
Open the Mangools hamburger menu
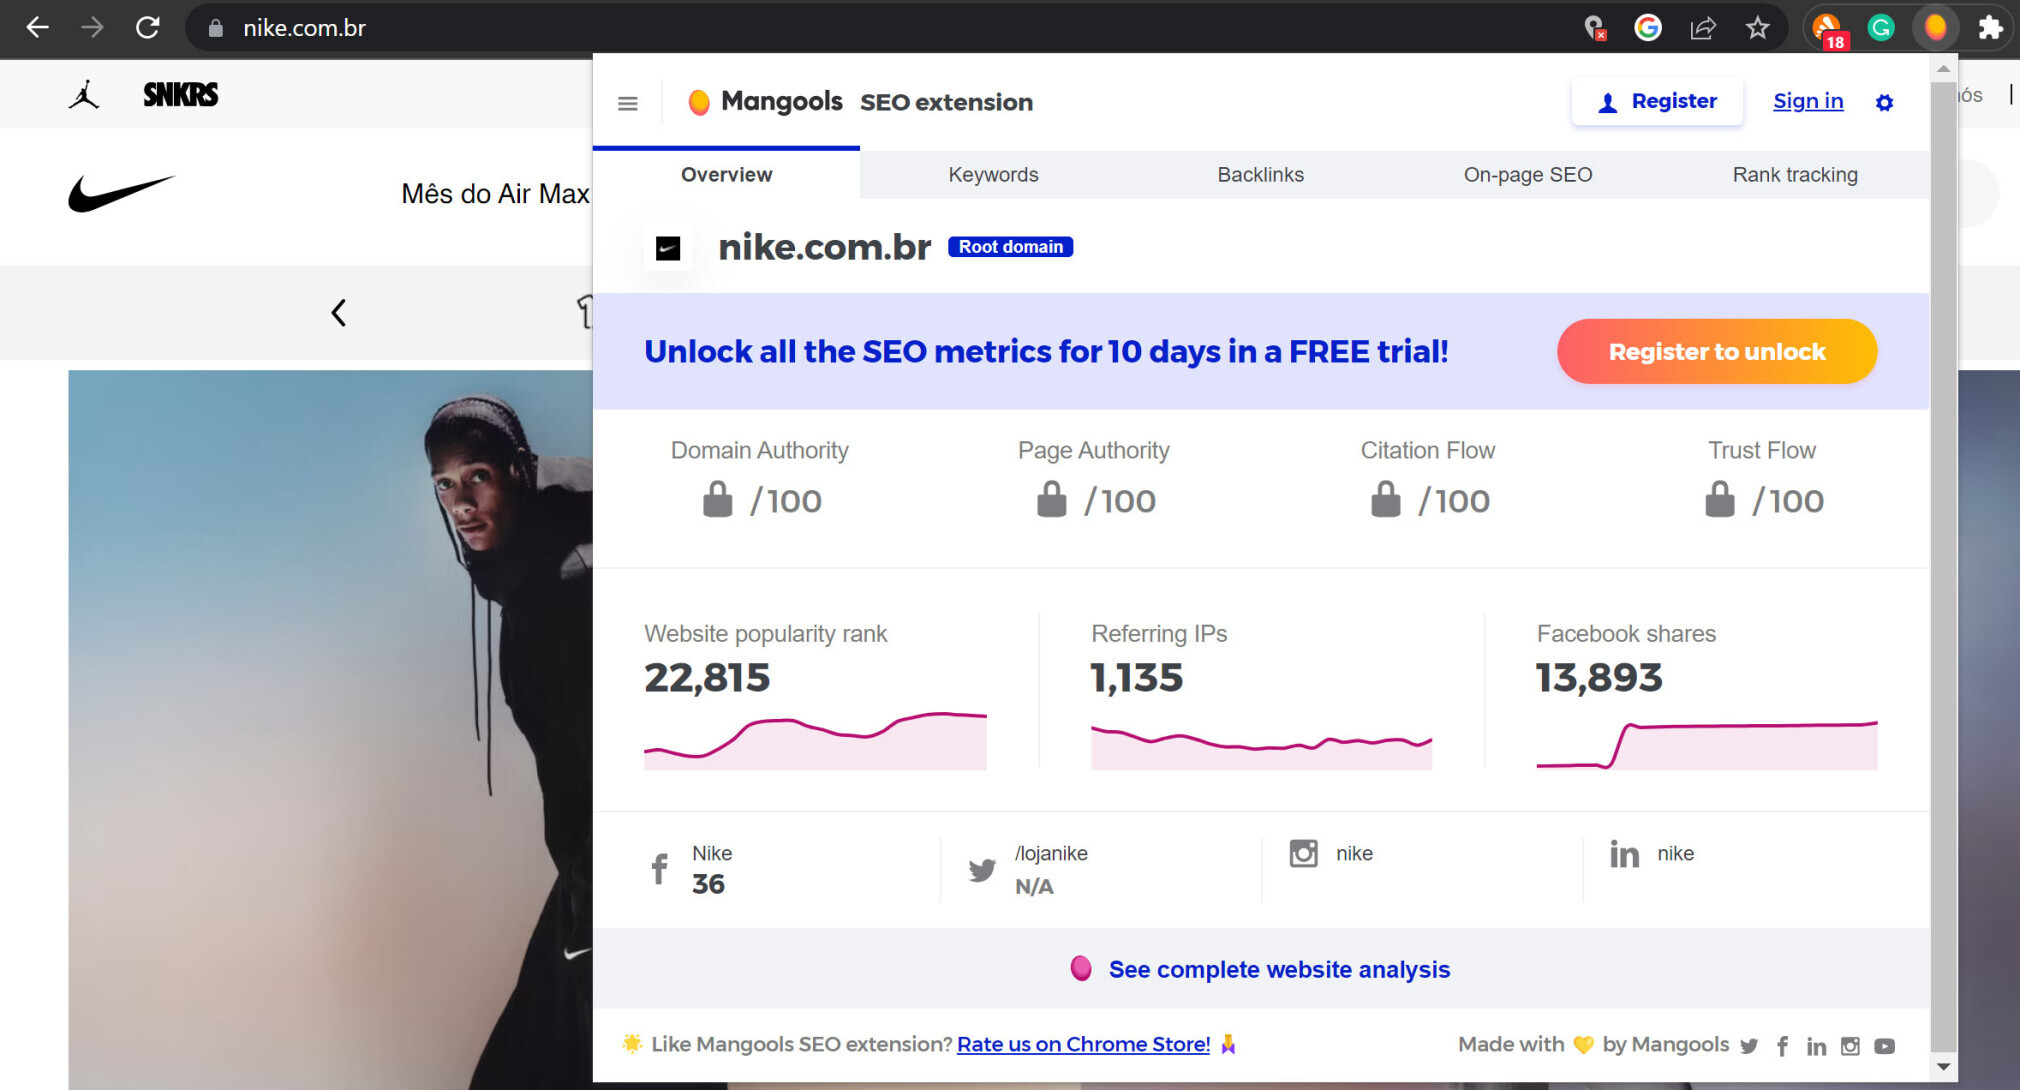[x=628, y=103]
